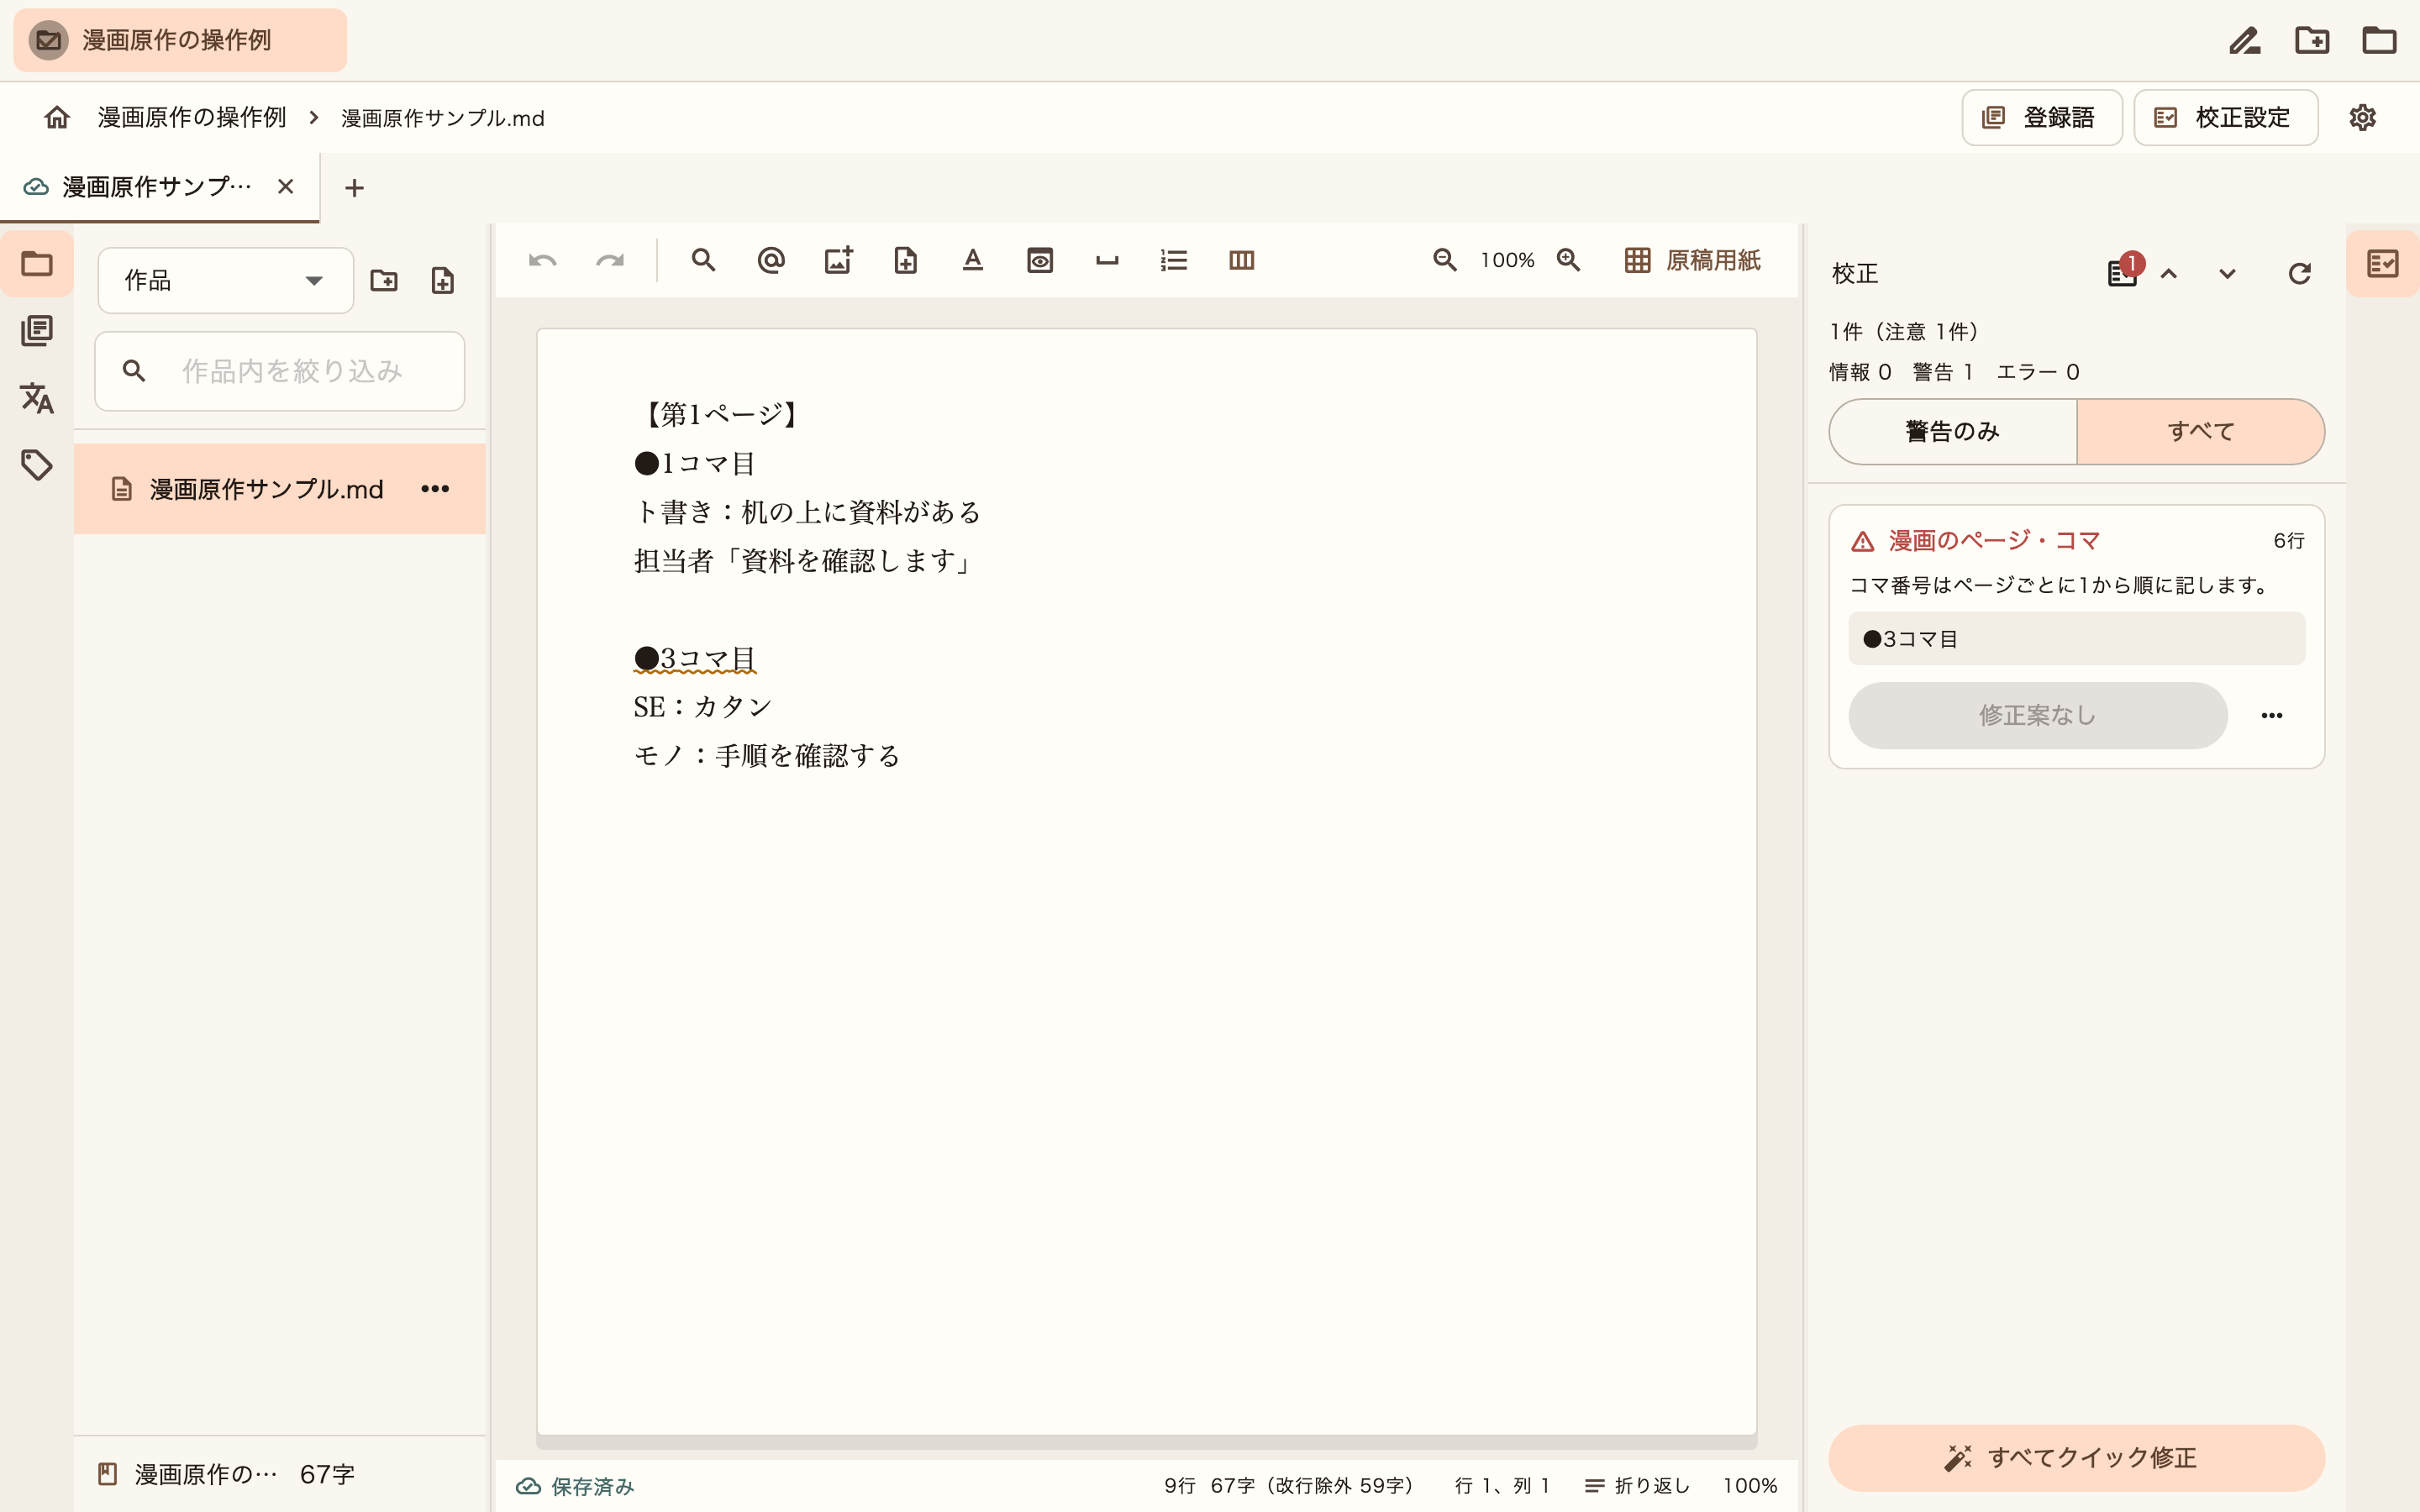Click the space character icon
The width and height of the screenshot is (2420, 1512).
click(1107, 261)
